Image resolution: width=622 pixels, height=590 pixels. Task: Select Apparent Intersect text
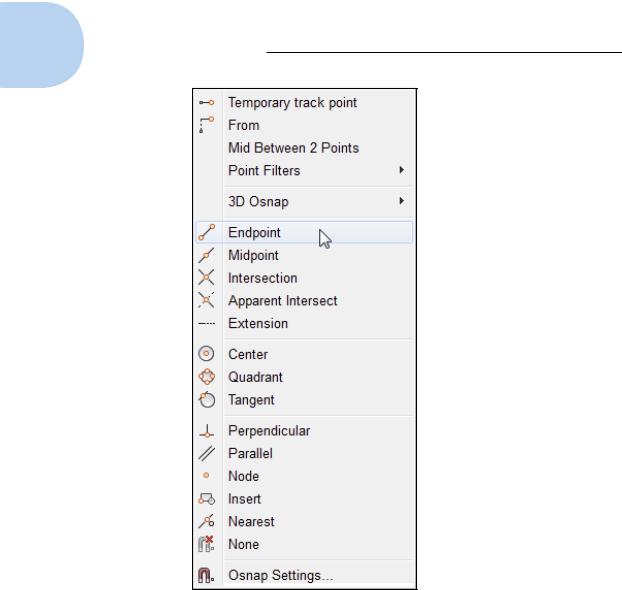pos(283,301)
